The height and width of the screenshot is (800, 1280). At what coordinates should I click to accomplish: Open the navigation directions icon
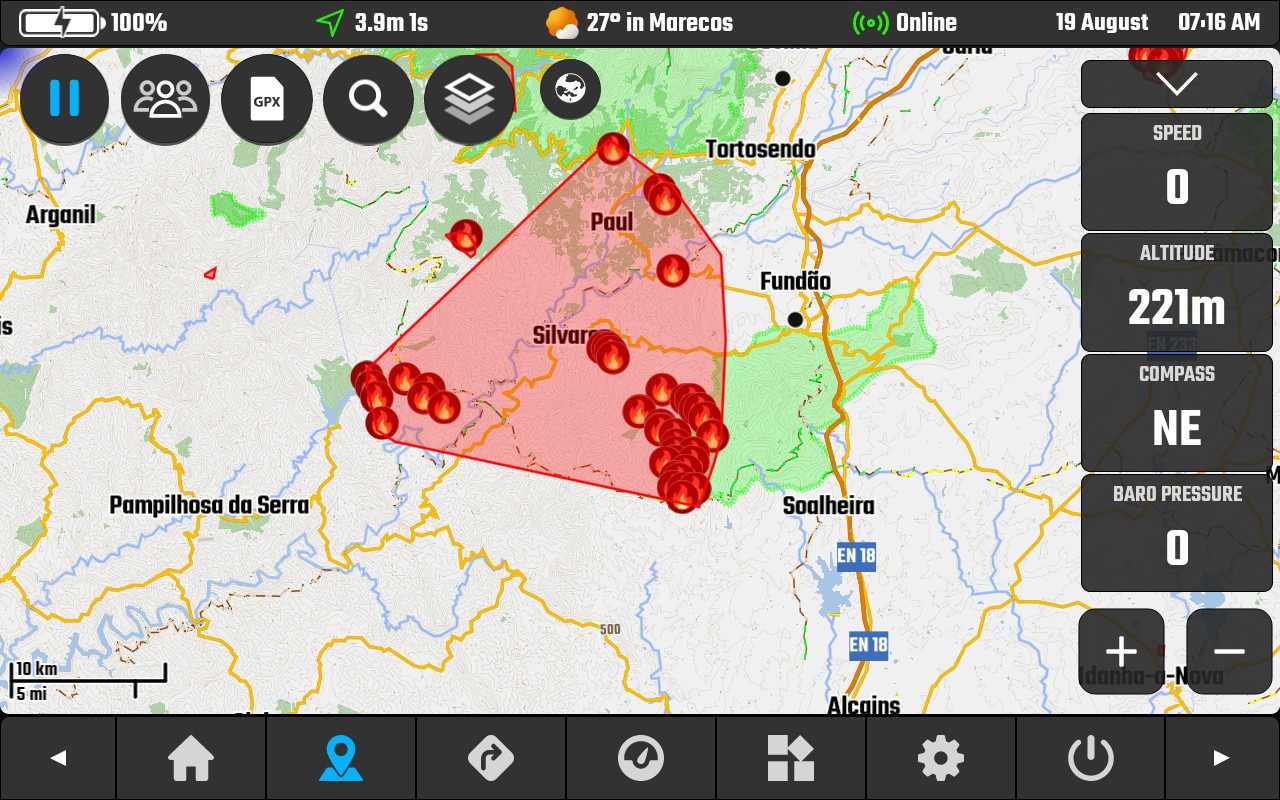[x=491, y=758]
